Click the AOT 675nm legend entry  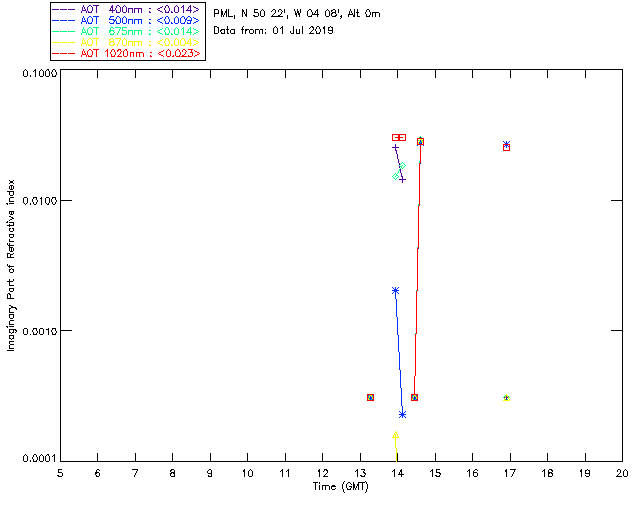pos(126,31)
